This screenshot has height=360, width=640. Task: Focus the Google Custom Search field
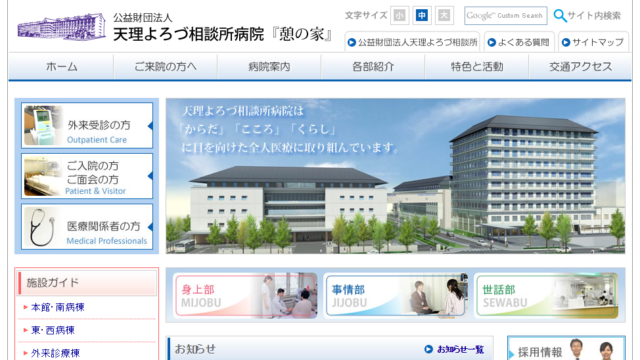click(x=505, y=16)
